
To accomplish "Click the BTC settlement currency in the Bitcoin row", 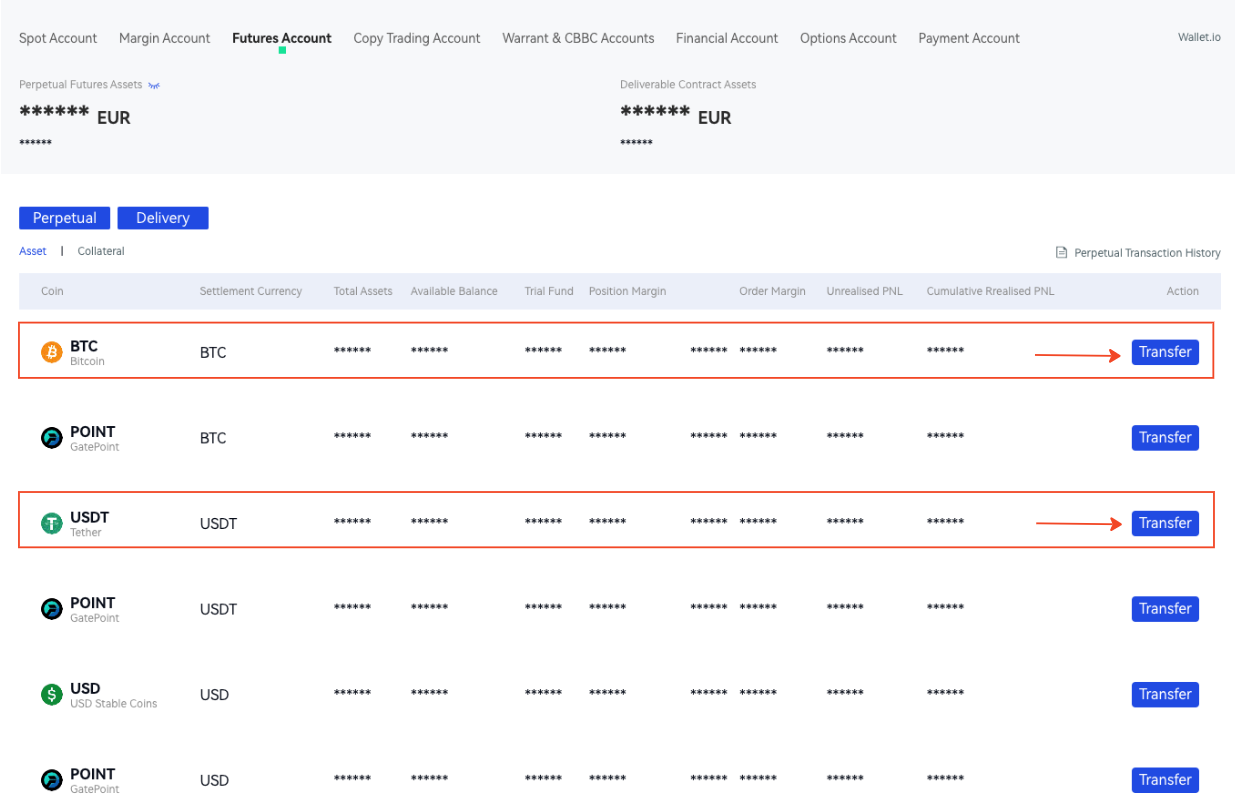I will (213, 353).
